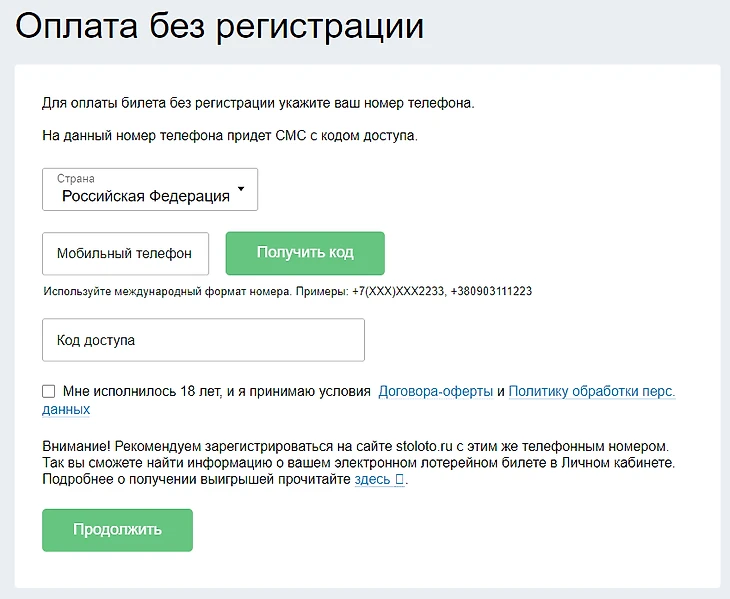Open the Российская Федерация country selector
730x599 pixels.
pyautogui.click(x=146, y=196)
